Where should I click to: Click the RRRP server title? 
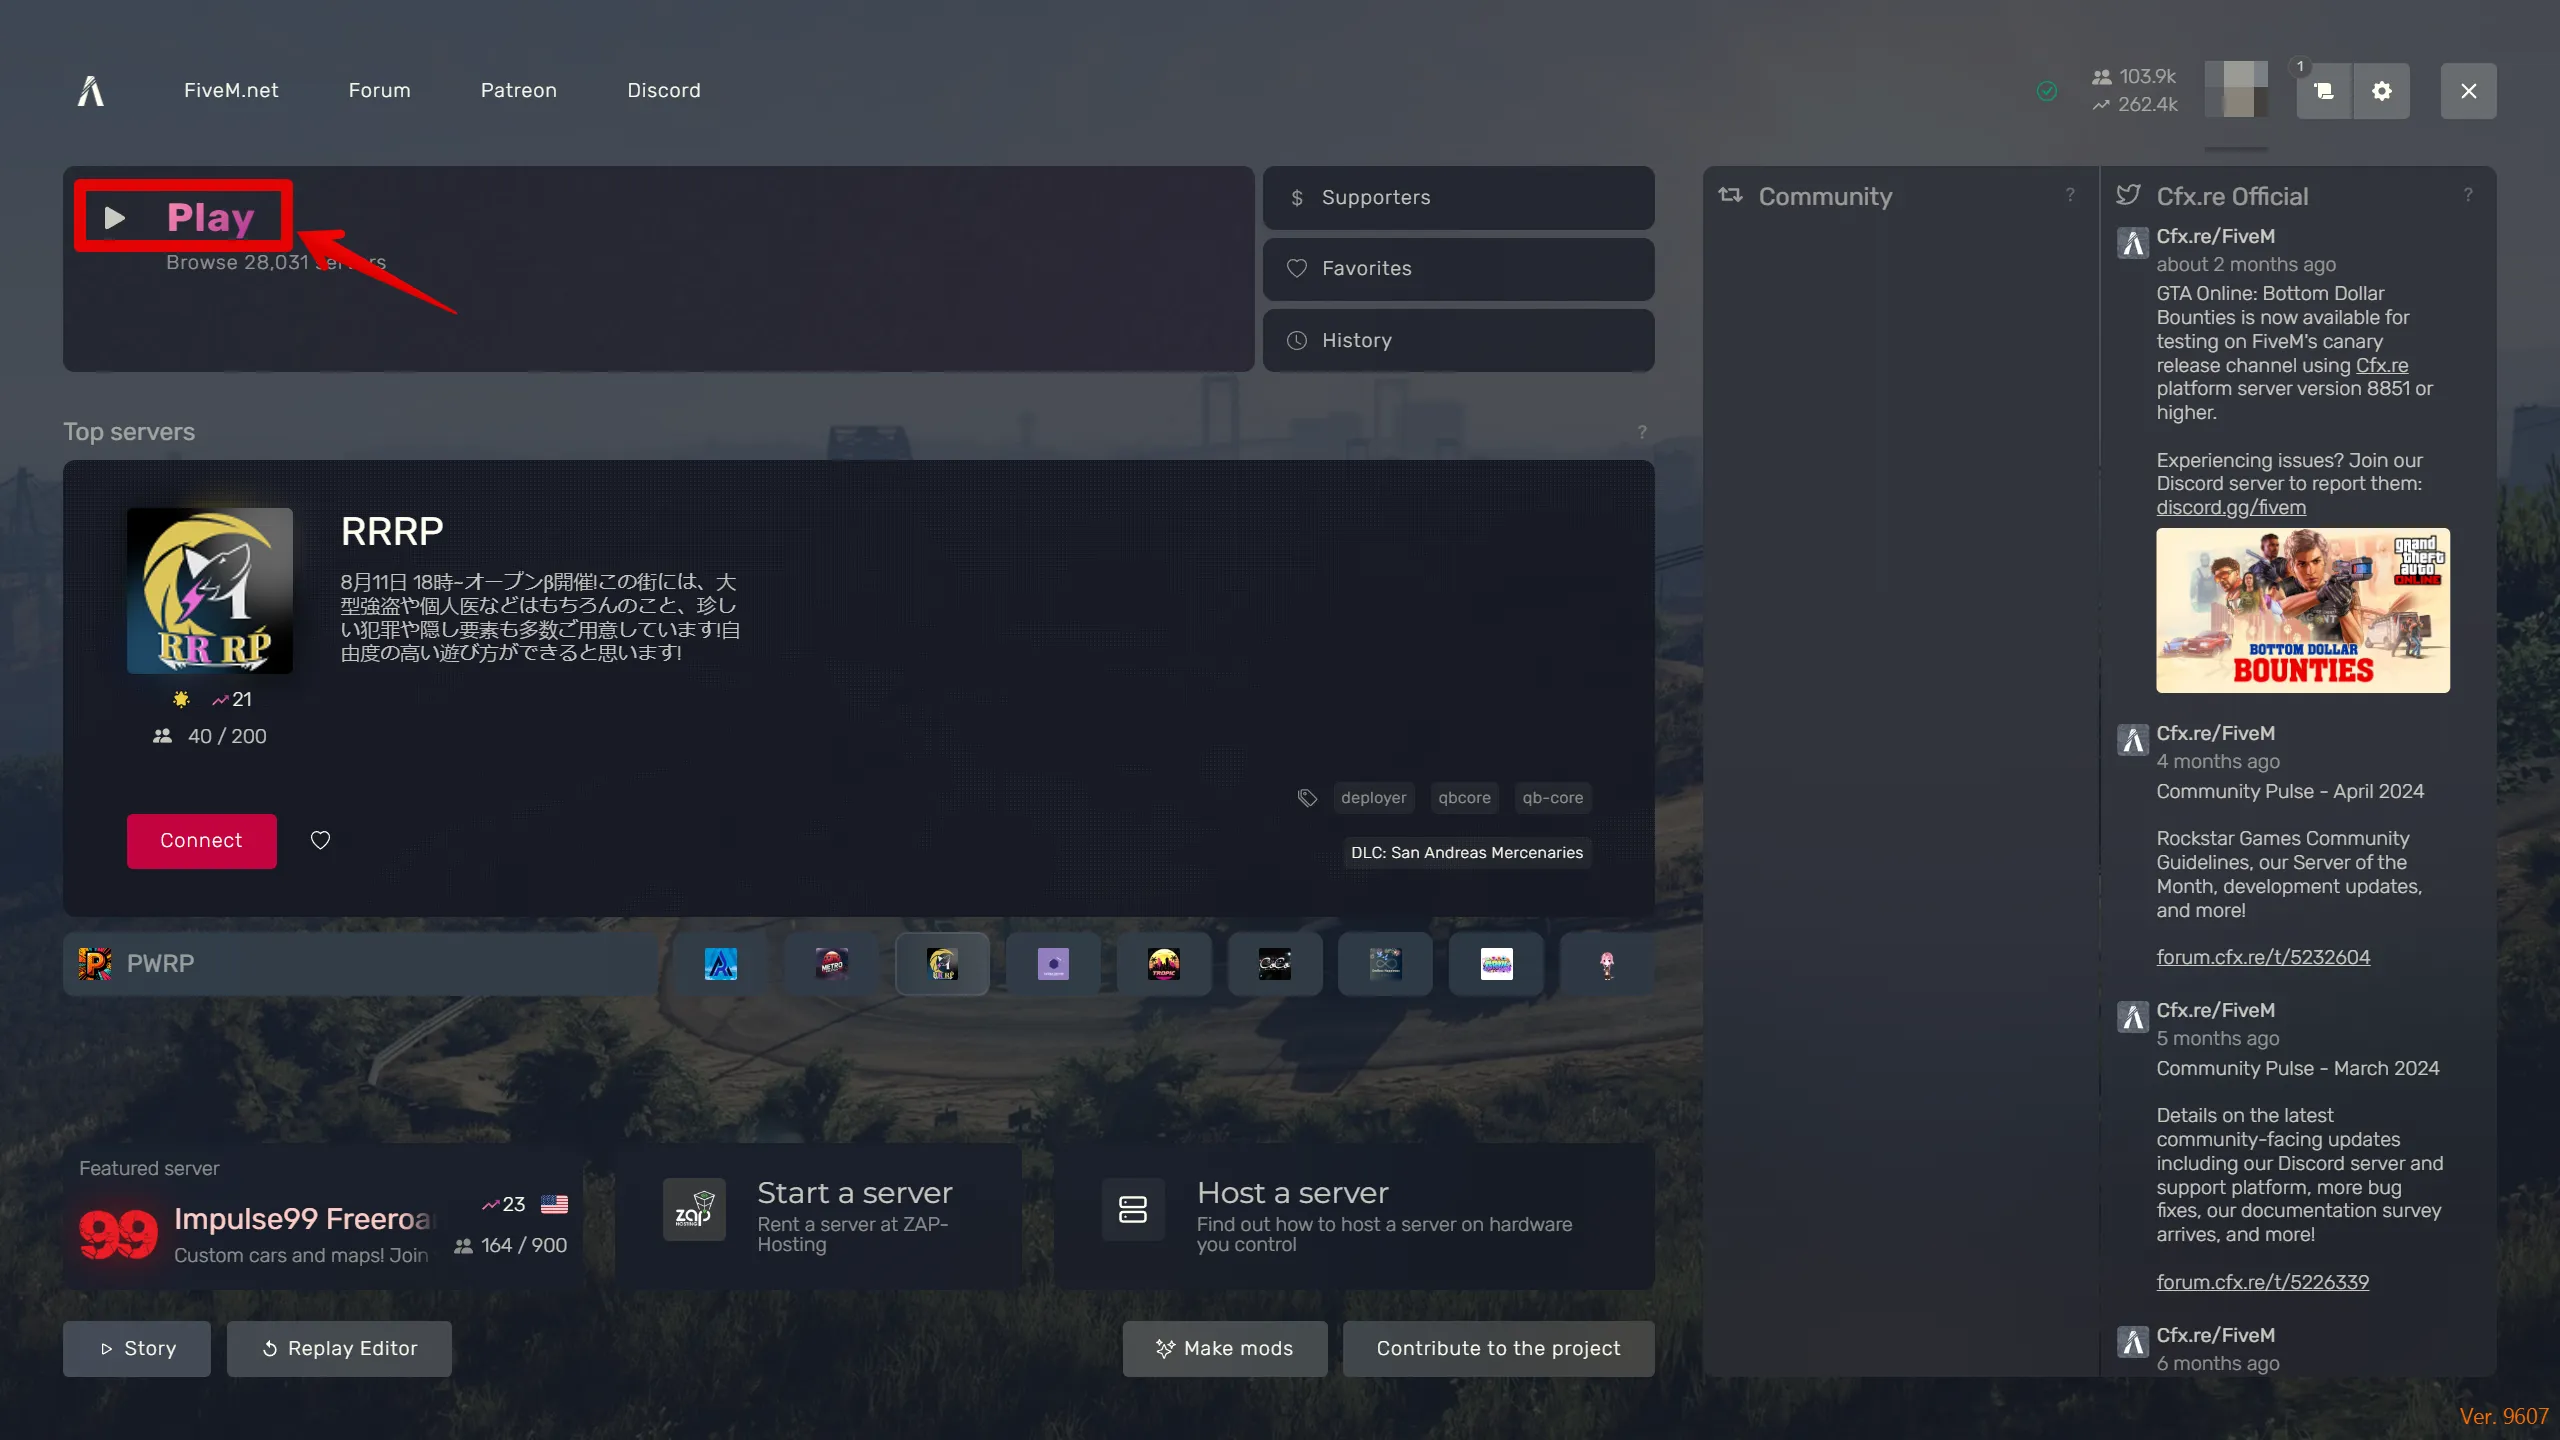392,531
